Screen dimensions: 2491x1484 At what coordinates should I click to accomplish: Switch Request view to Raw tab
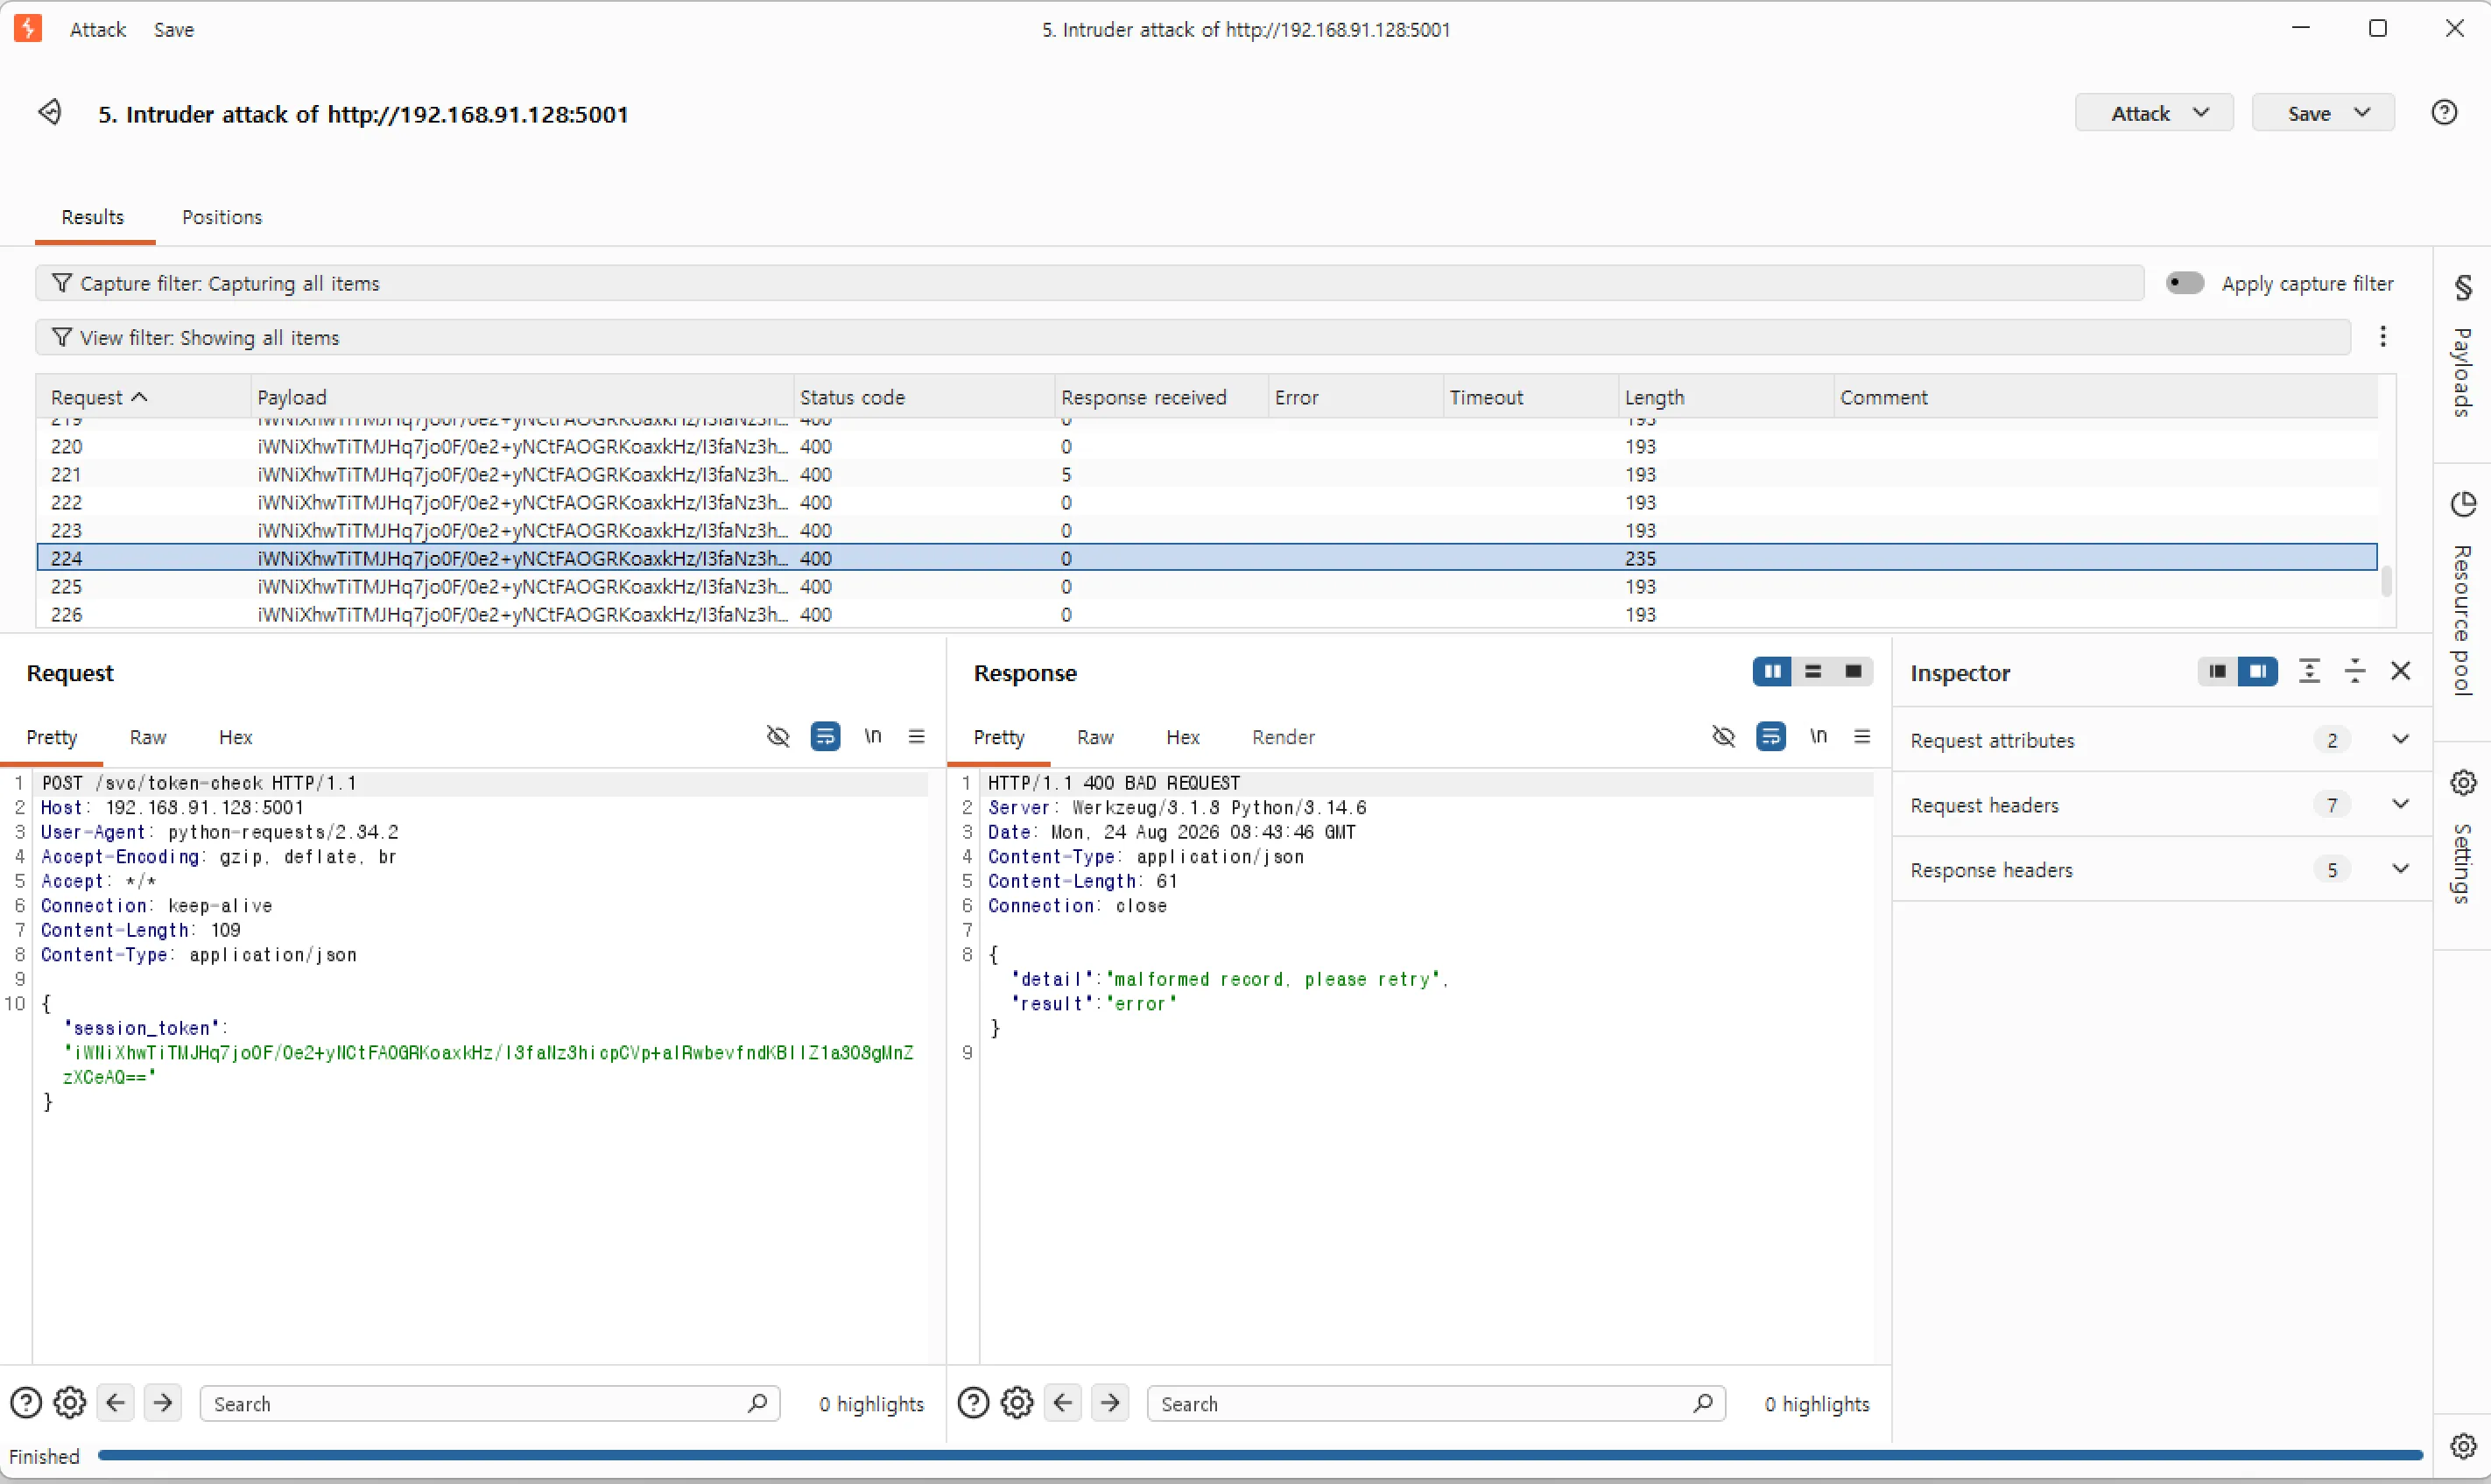click(x=148, y=737)
